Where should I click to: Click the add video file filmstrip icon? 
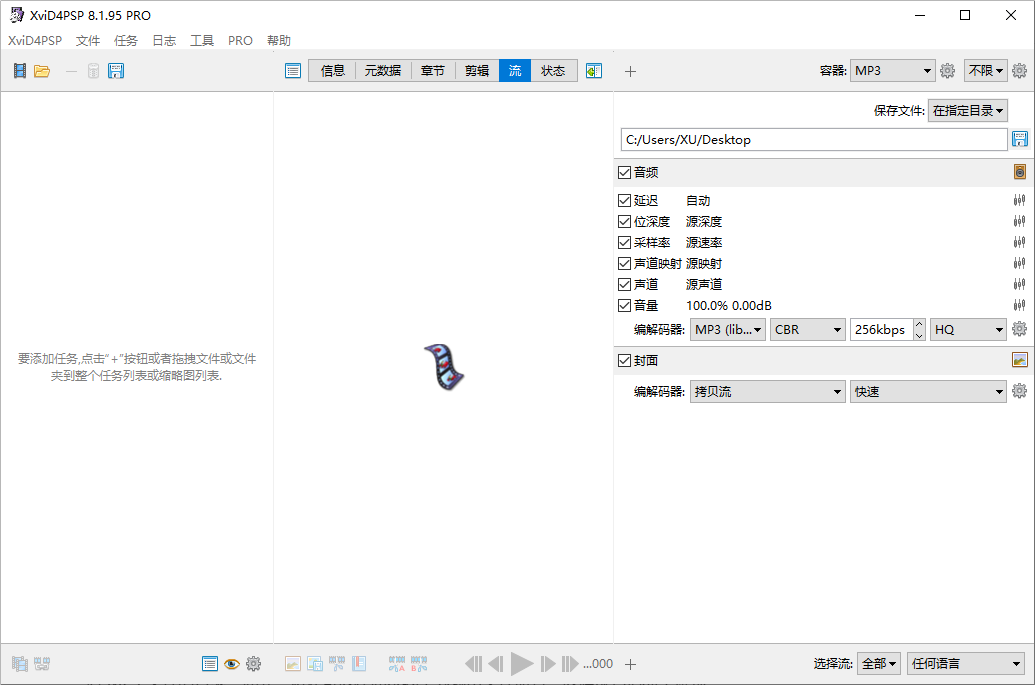pyautogui.click(x=20, y=71)
